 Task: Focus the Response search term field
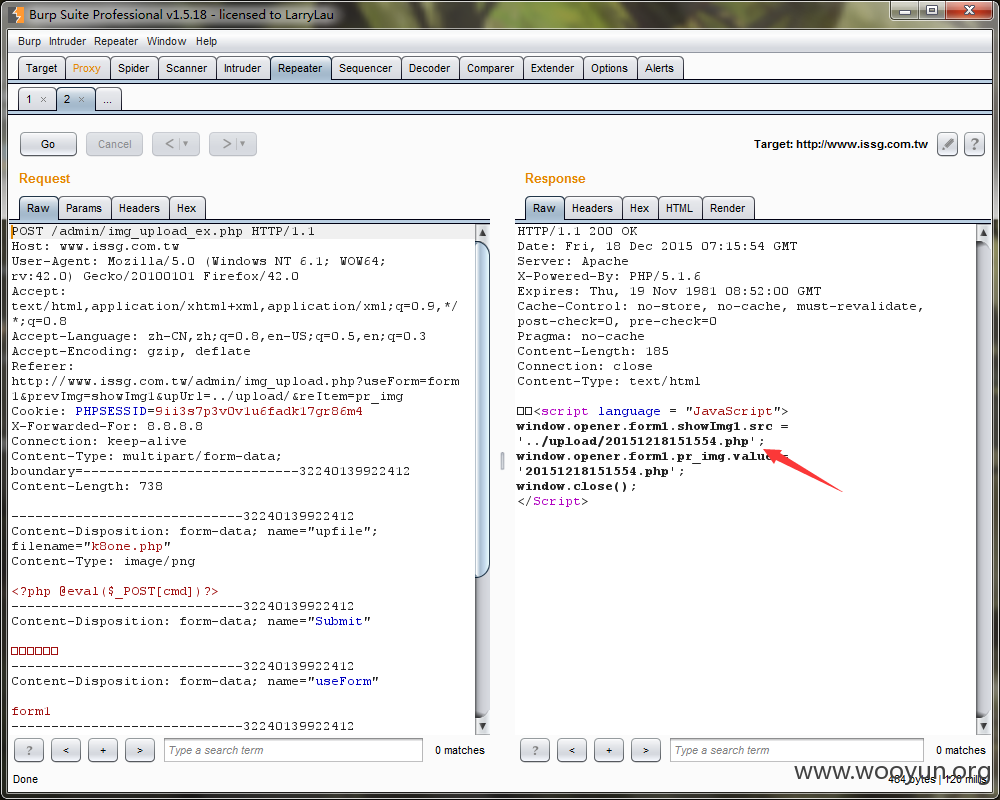pos(797,750)
